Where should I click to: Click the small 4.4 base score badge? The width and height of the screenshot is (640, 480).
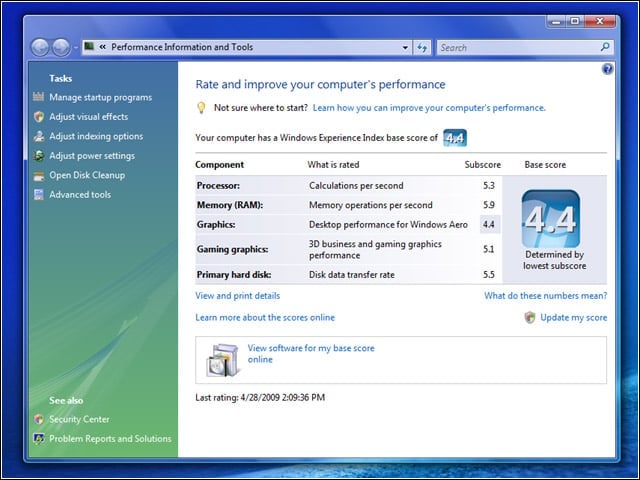point(455,138)
